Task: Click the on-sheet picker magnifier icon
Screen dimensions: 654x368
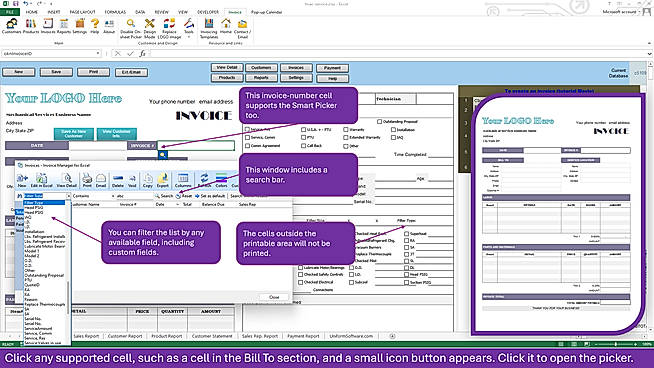Action: 163,155
